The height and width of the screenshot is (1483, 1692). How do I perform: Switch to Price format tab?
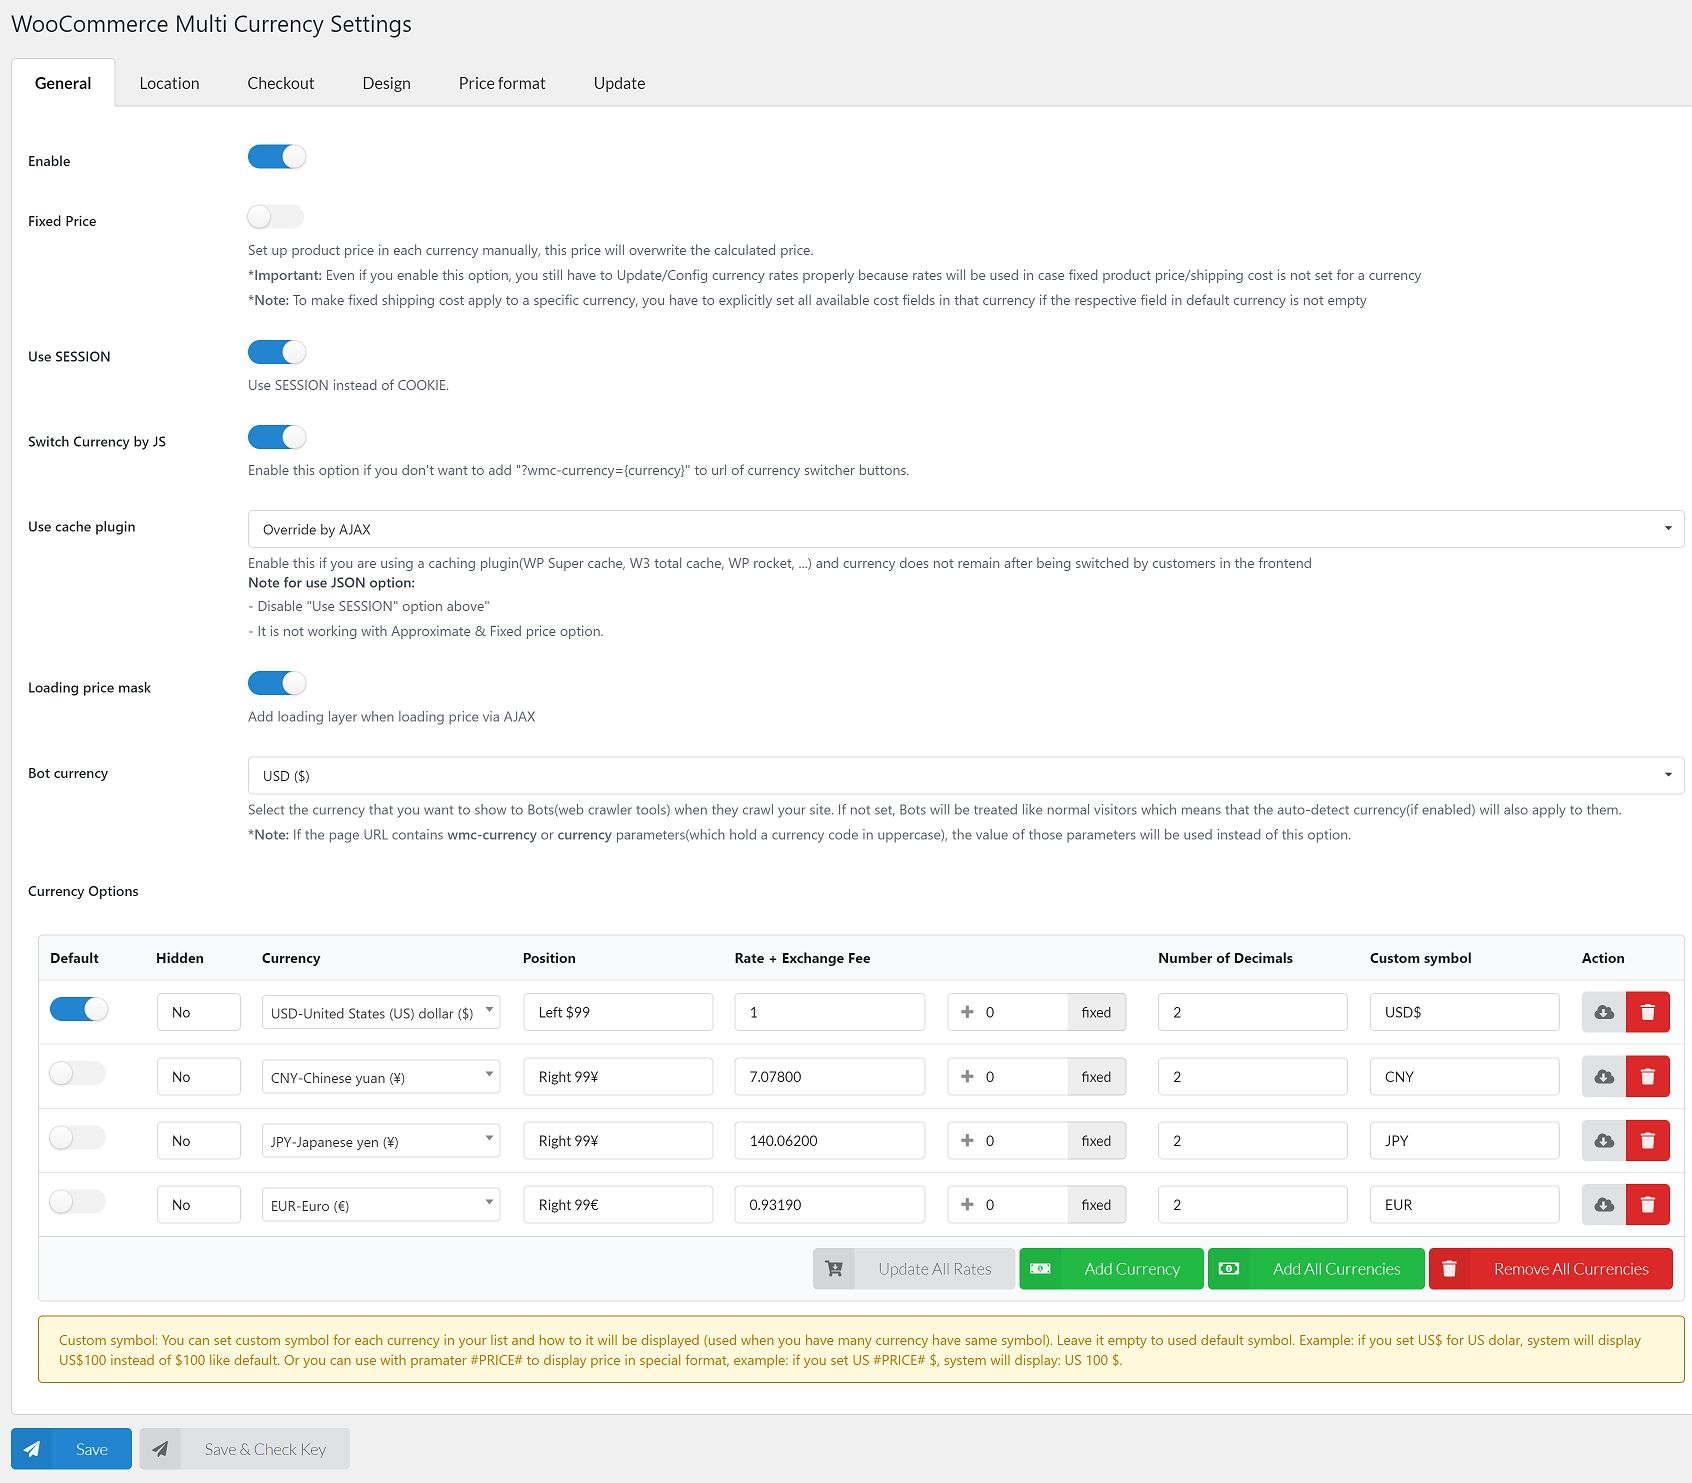pos(502,83)
